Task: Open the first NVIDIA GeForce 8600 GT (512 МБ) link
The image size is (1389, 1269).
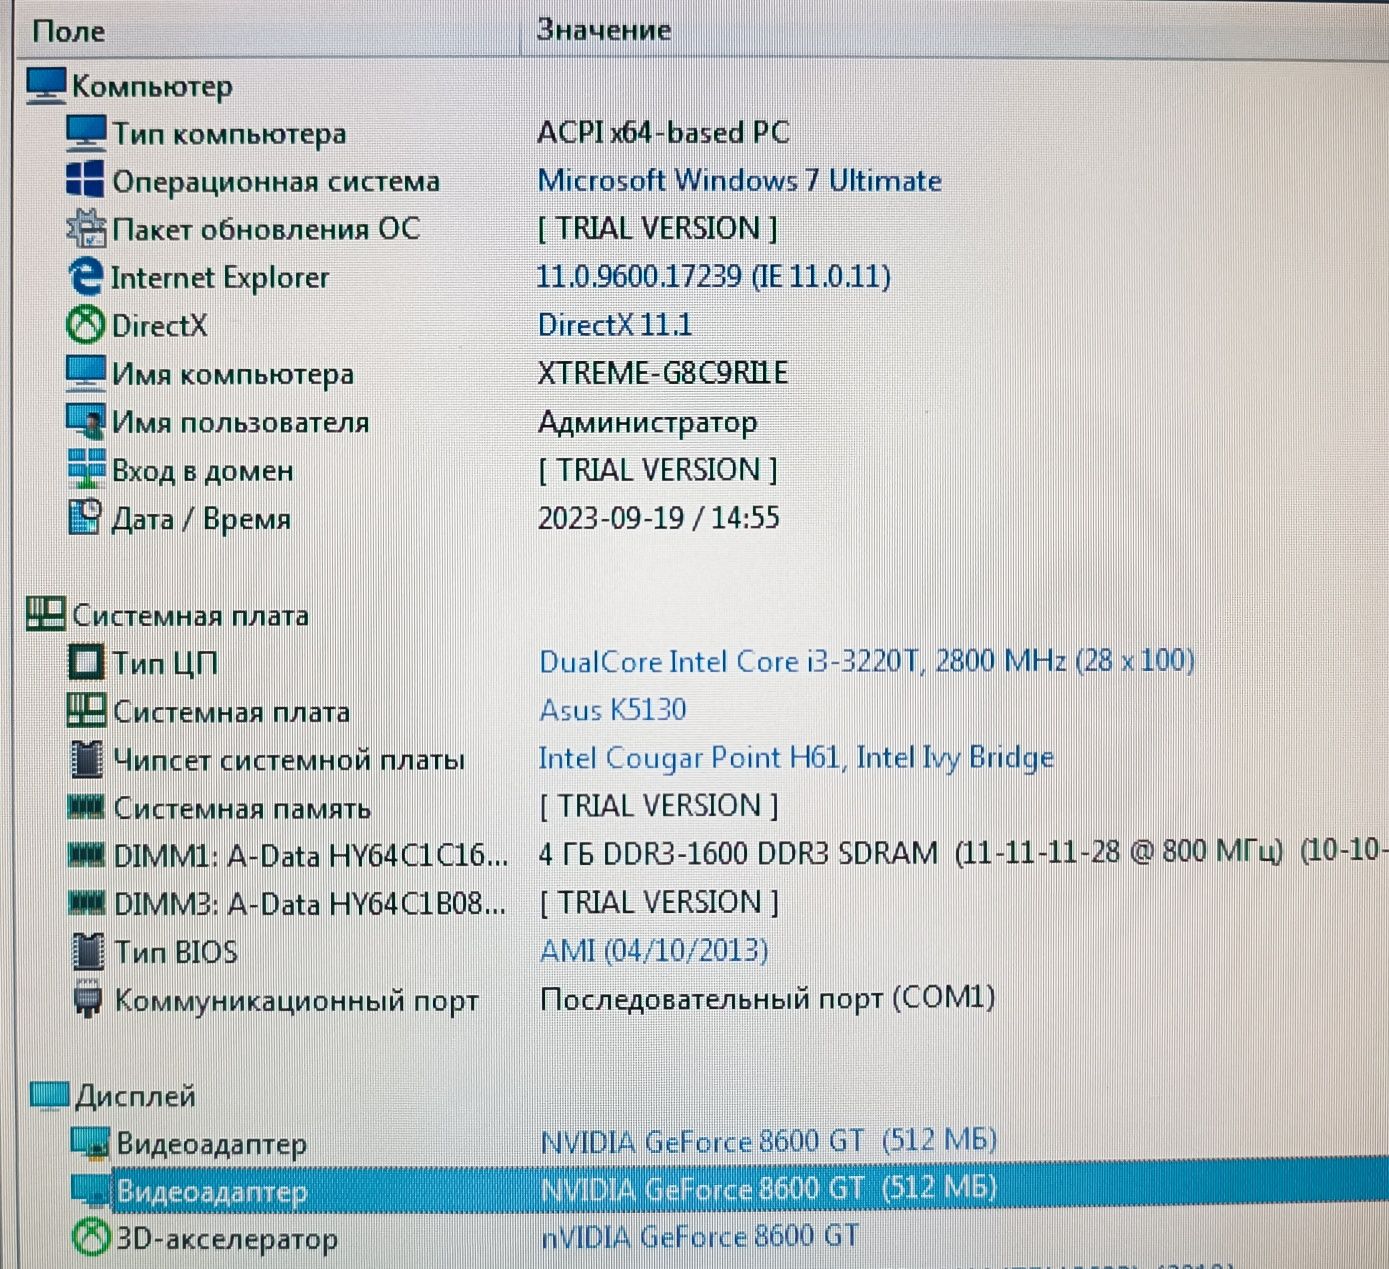Action: [x=768, y=1141]
